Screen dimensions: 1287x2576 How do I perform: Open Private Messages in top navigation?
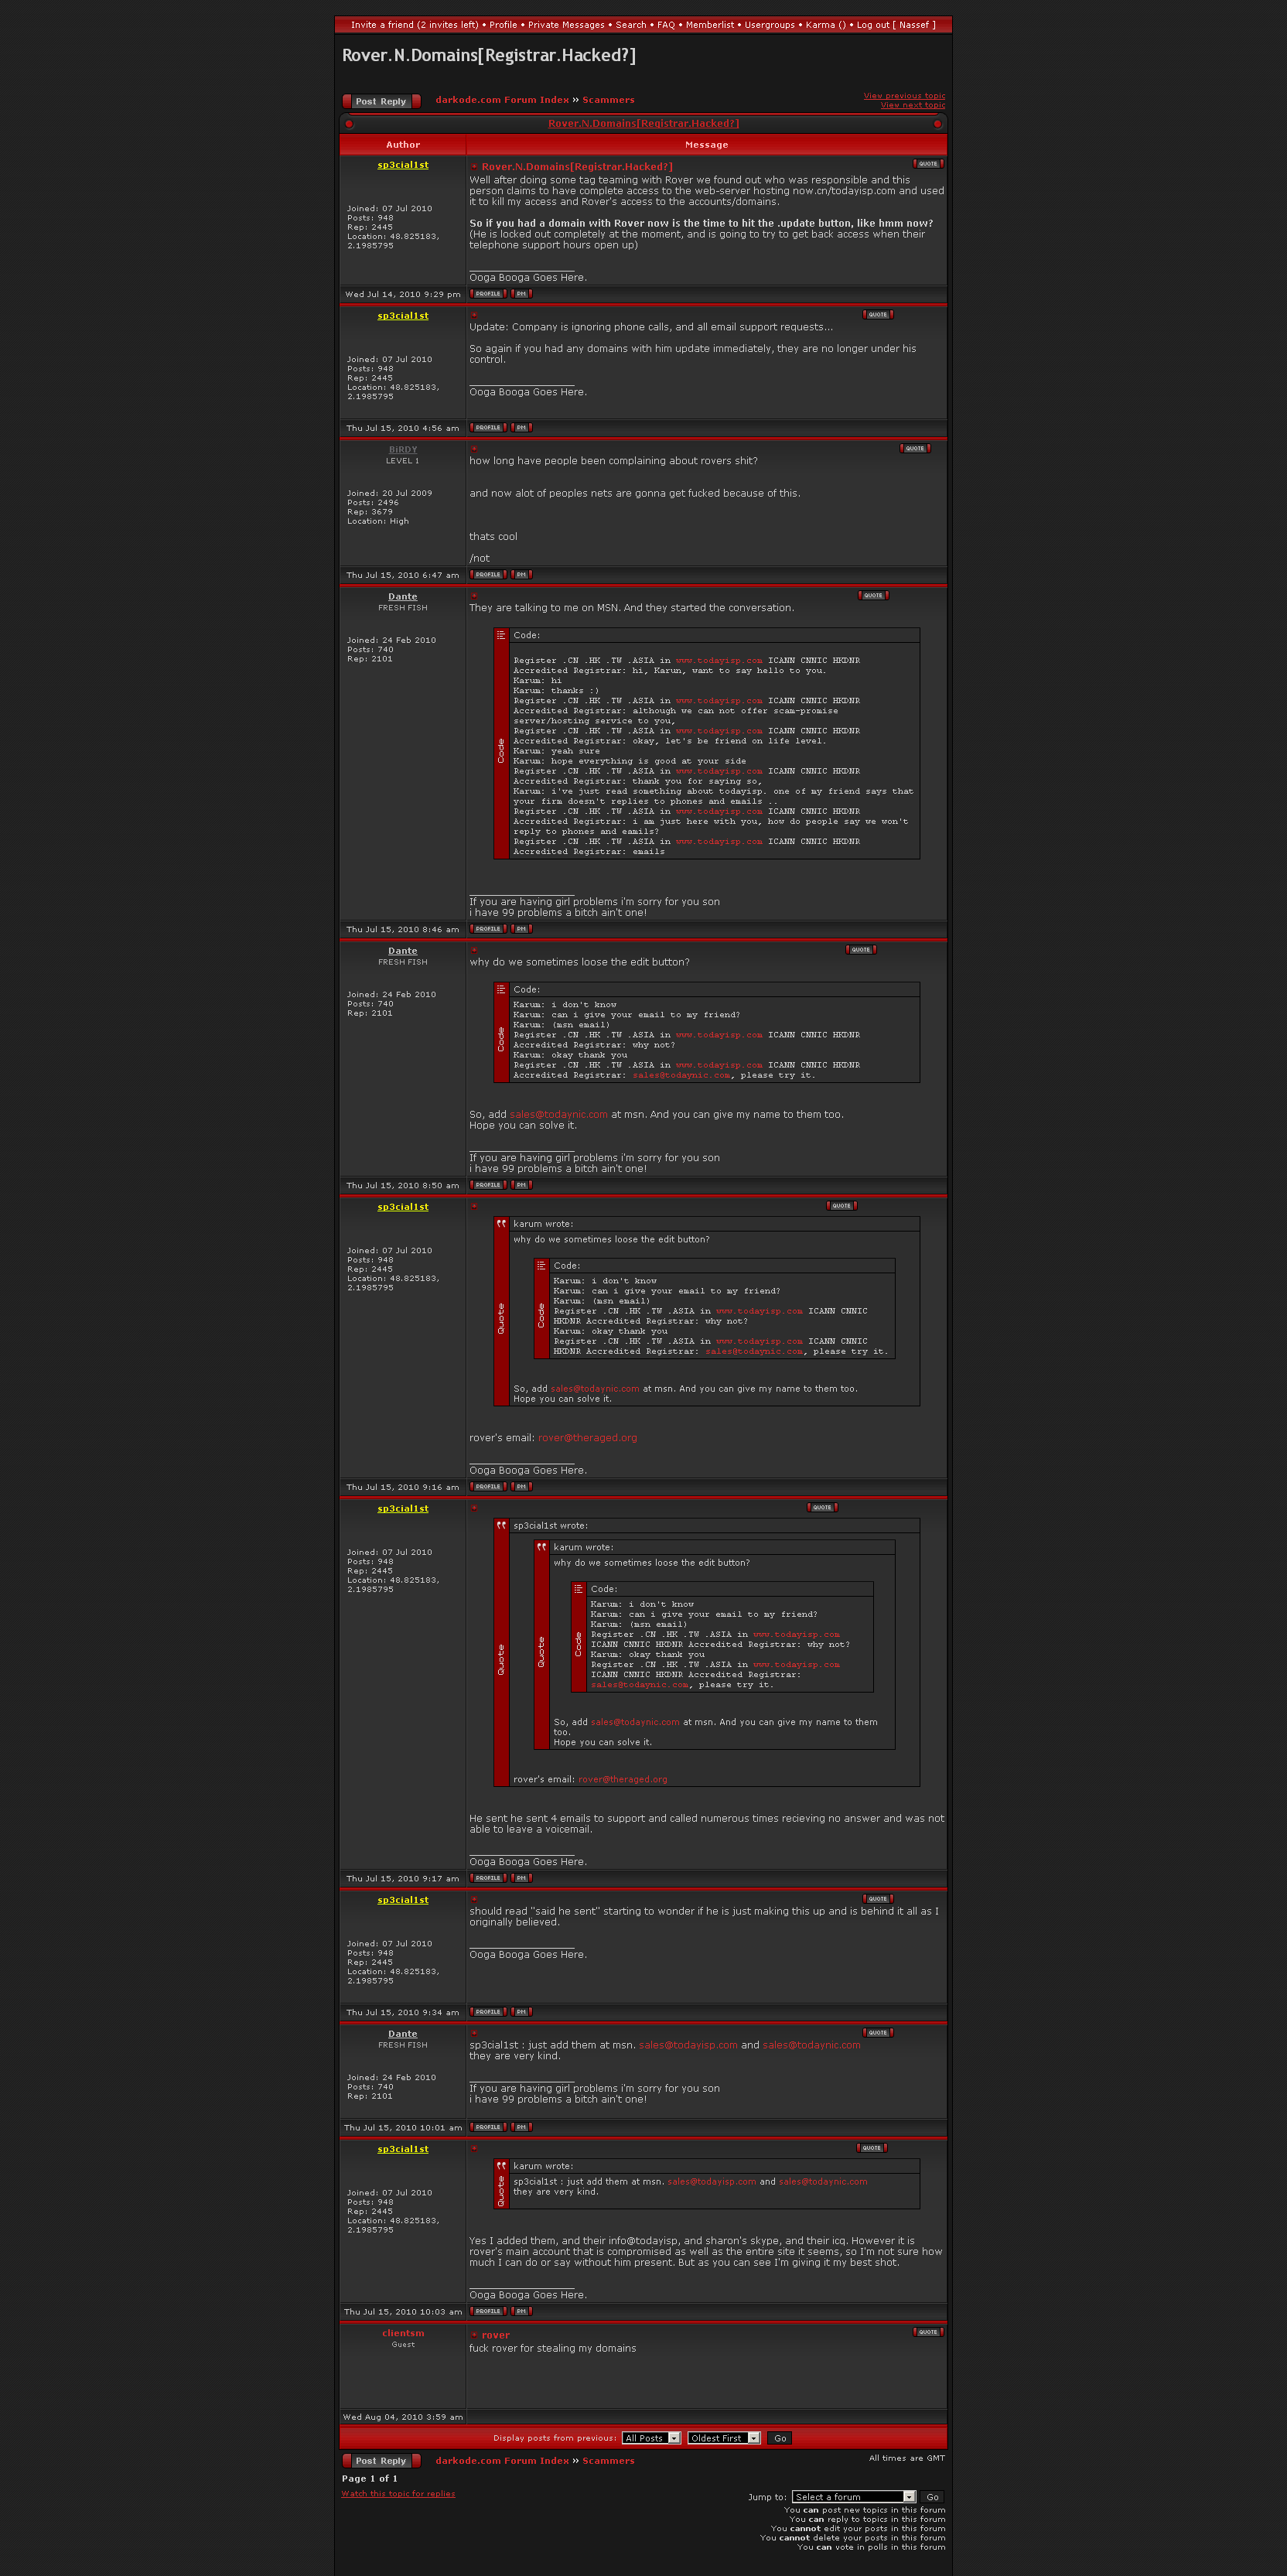[x=566, y=25]
